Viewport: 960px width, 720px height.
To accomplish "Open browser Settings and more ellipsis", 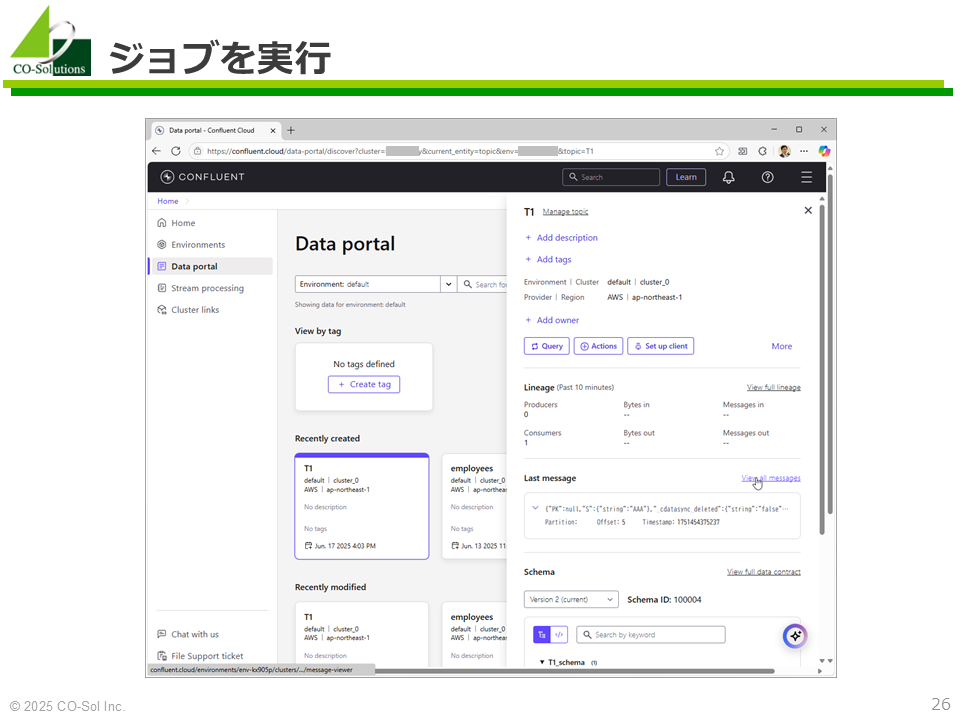I will (804, 151).
